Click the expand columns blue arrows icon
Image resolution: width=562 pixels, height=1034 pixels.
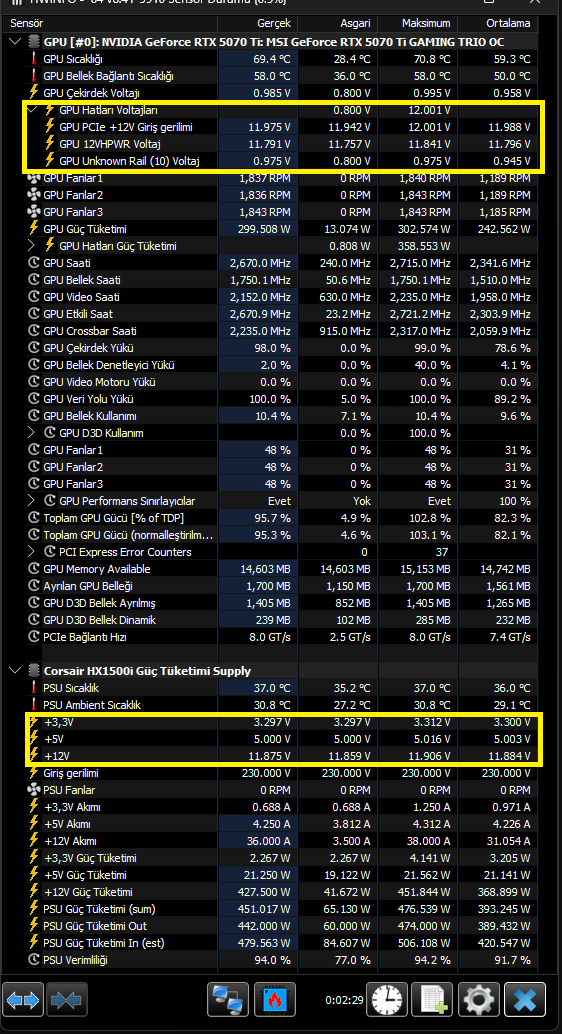pyautogui.click(x=23, y=1000)
